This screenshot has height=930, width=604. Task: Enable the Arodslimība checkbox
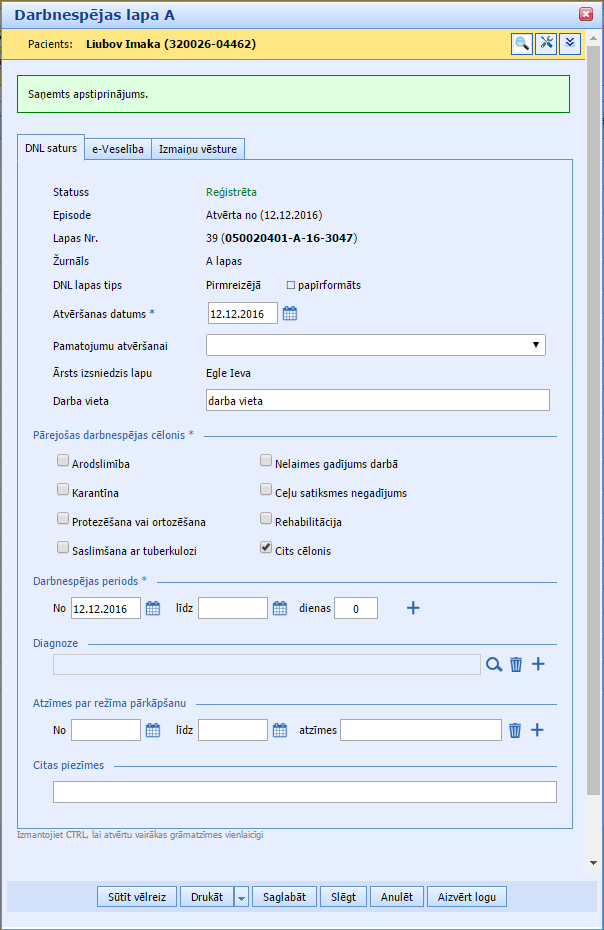tap(64, 462)
